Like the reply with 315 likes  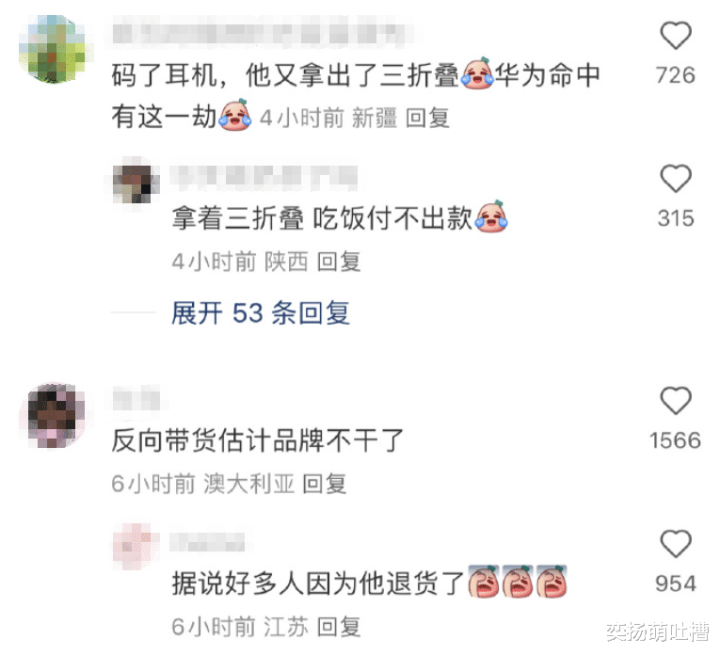point(675,178)
